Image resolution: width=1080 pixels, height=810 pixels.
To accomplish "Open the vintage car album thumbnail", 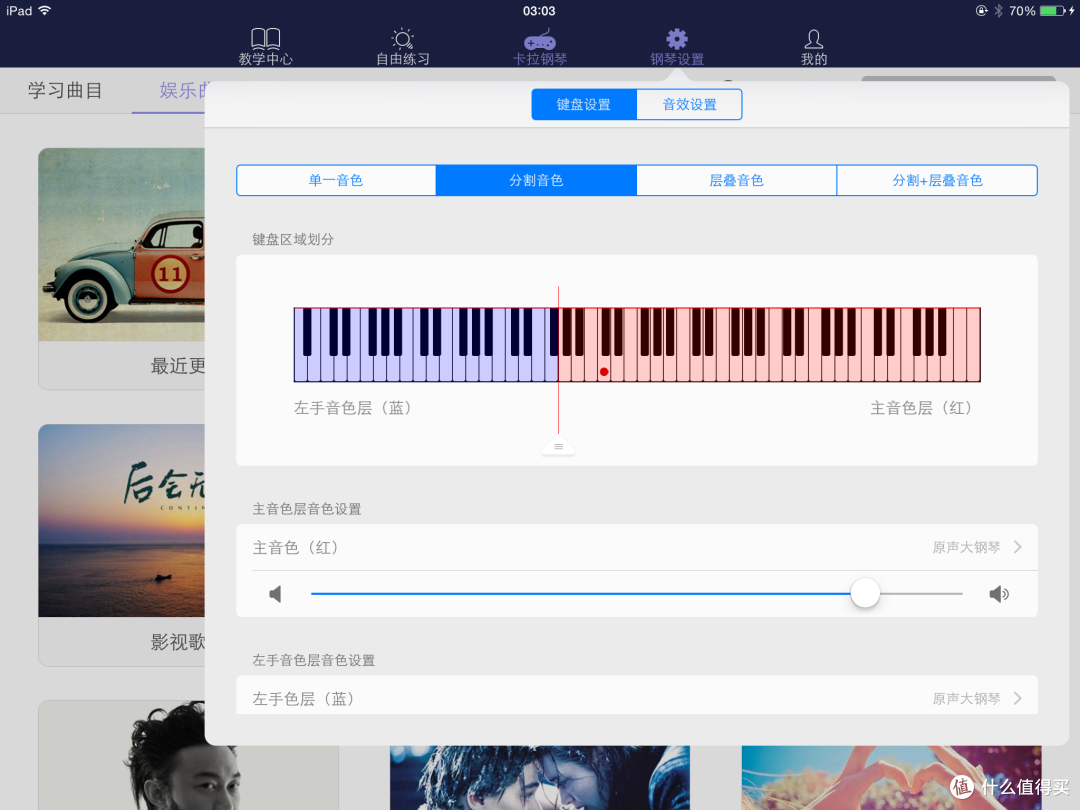I will [x=121, y=245].
